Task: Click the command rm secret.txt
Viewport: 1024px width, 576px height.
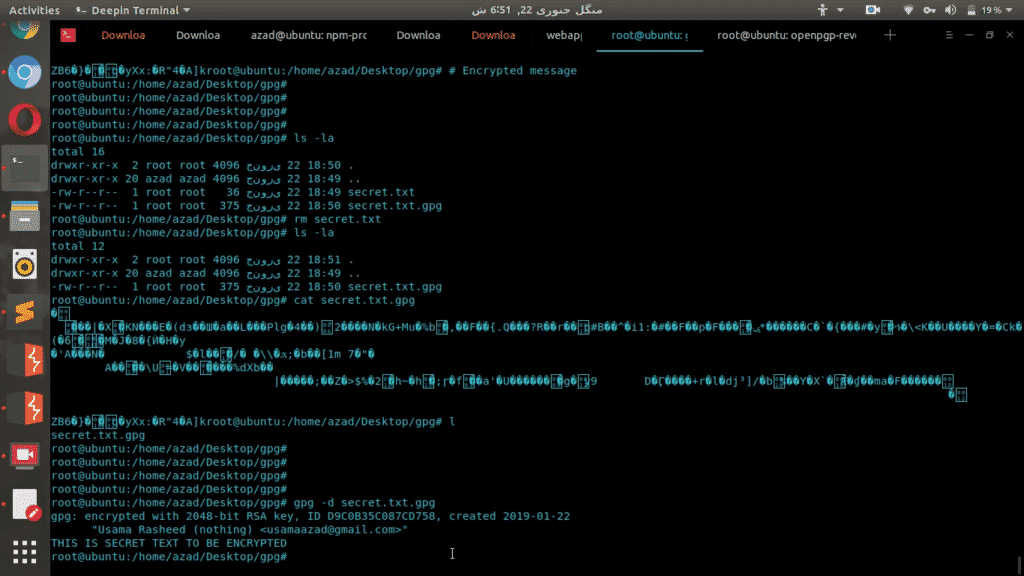Action: [337, 219]
